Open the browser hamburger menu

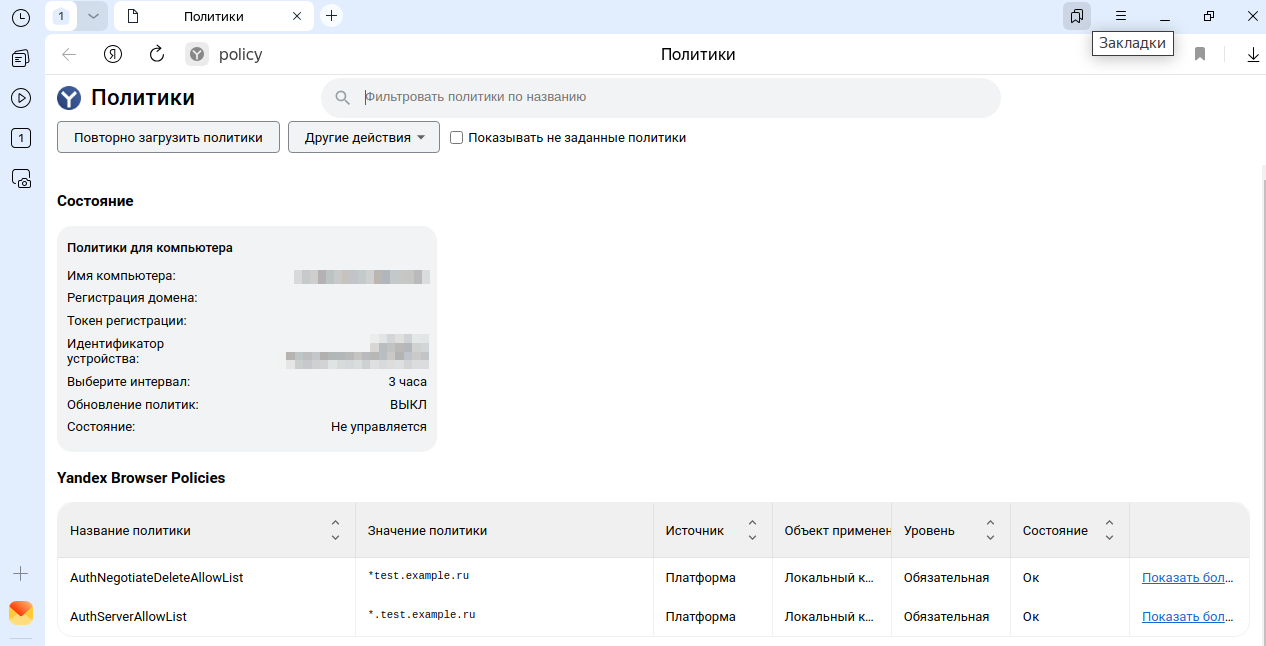[1121, 16]
